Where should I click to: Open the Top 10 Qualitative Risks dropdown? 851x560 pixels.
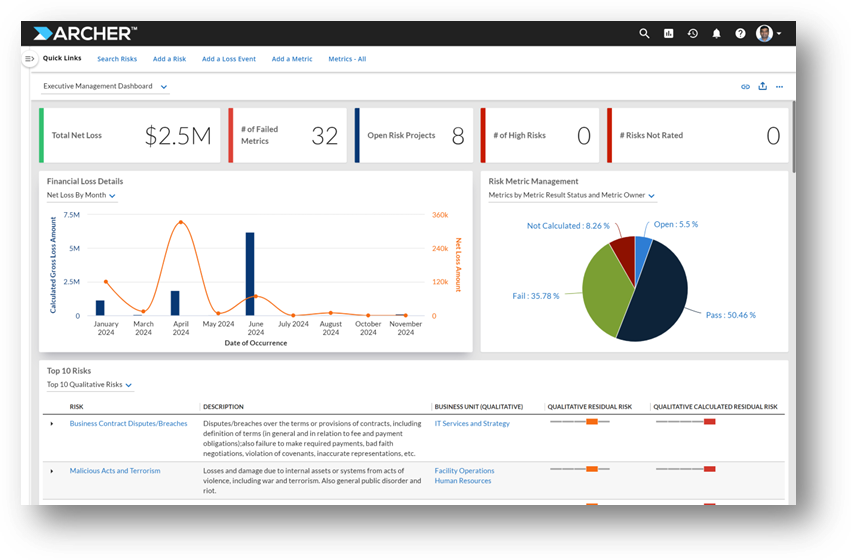coord(90,385)
